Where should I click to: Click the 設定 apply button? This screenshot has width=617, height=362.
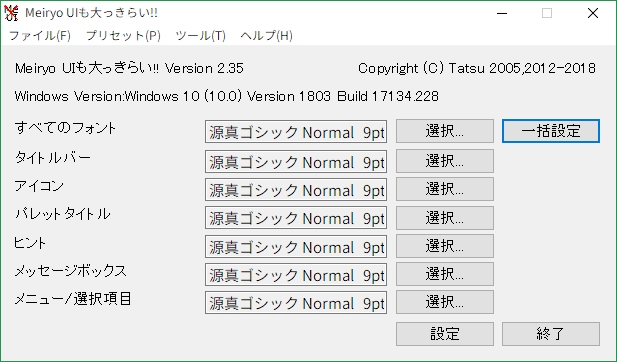pyautogui.click(x=445, y=334)
